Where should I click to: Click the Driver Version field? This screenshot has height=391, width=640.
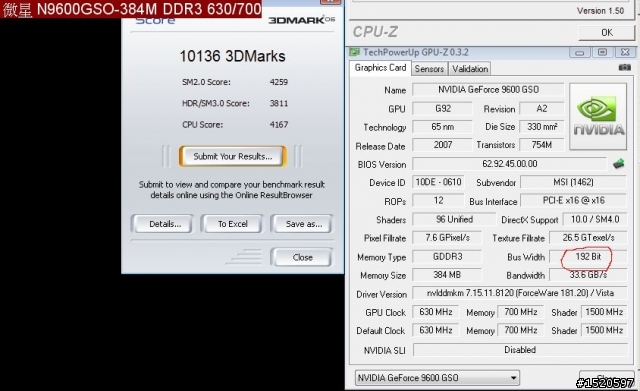520,293
